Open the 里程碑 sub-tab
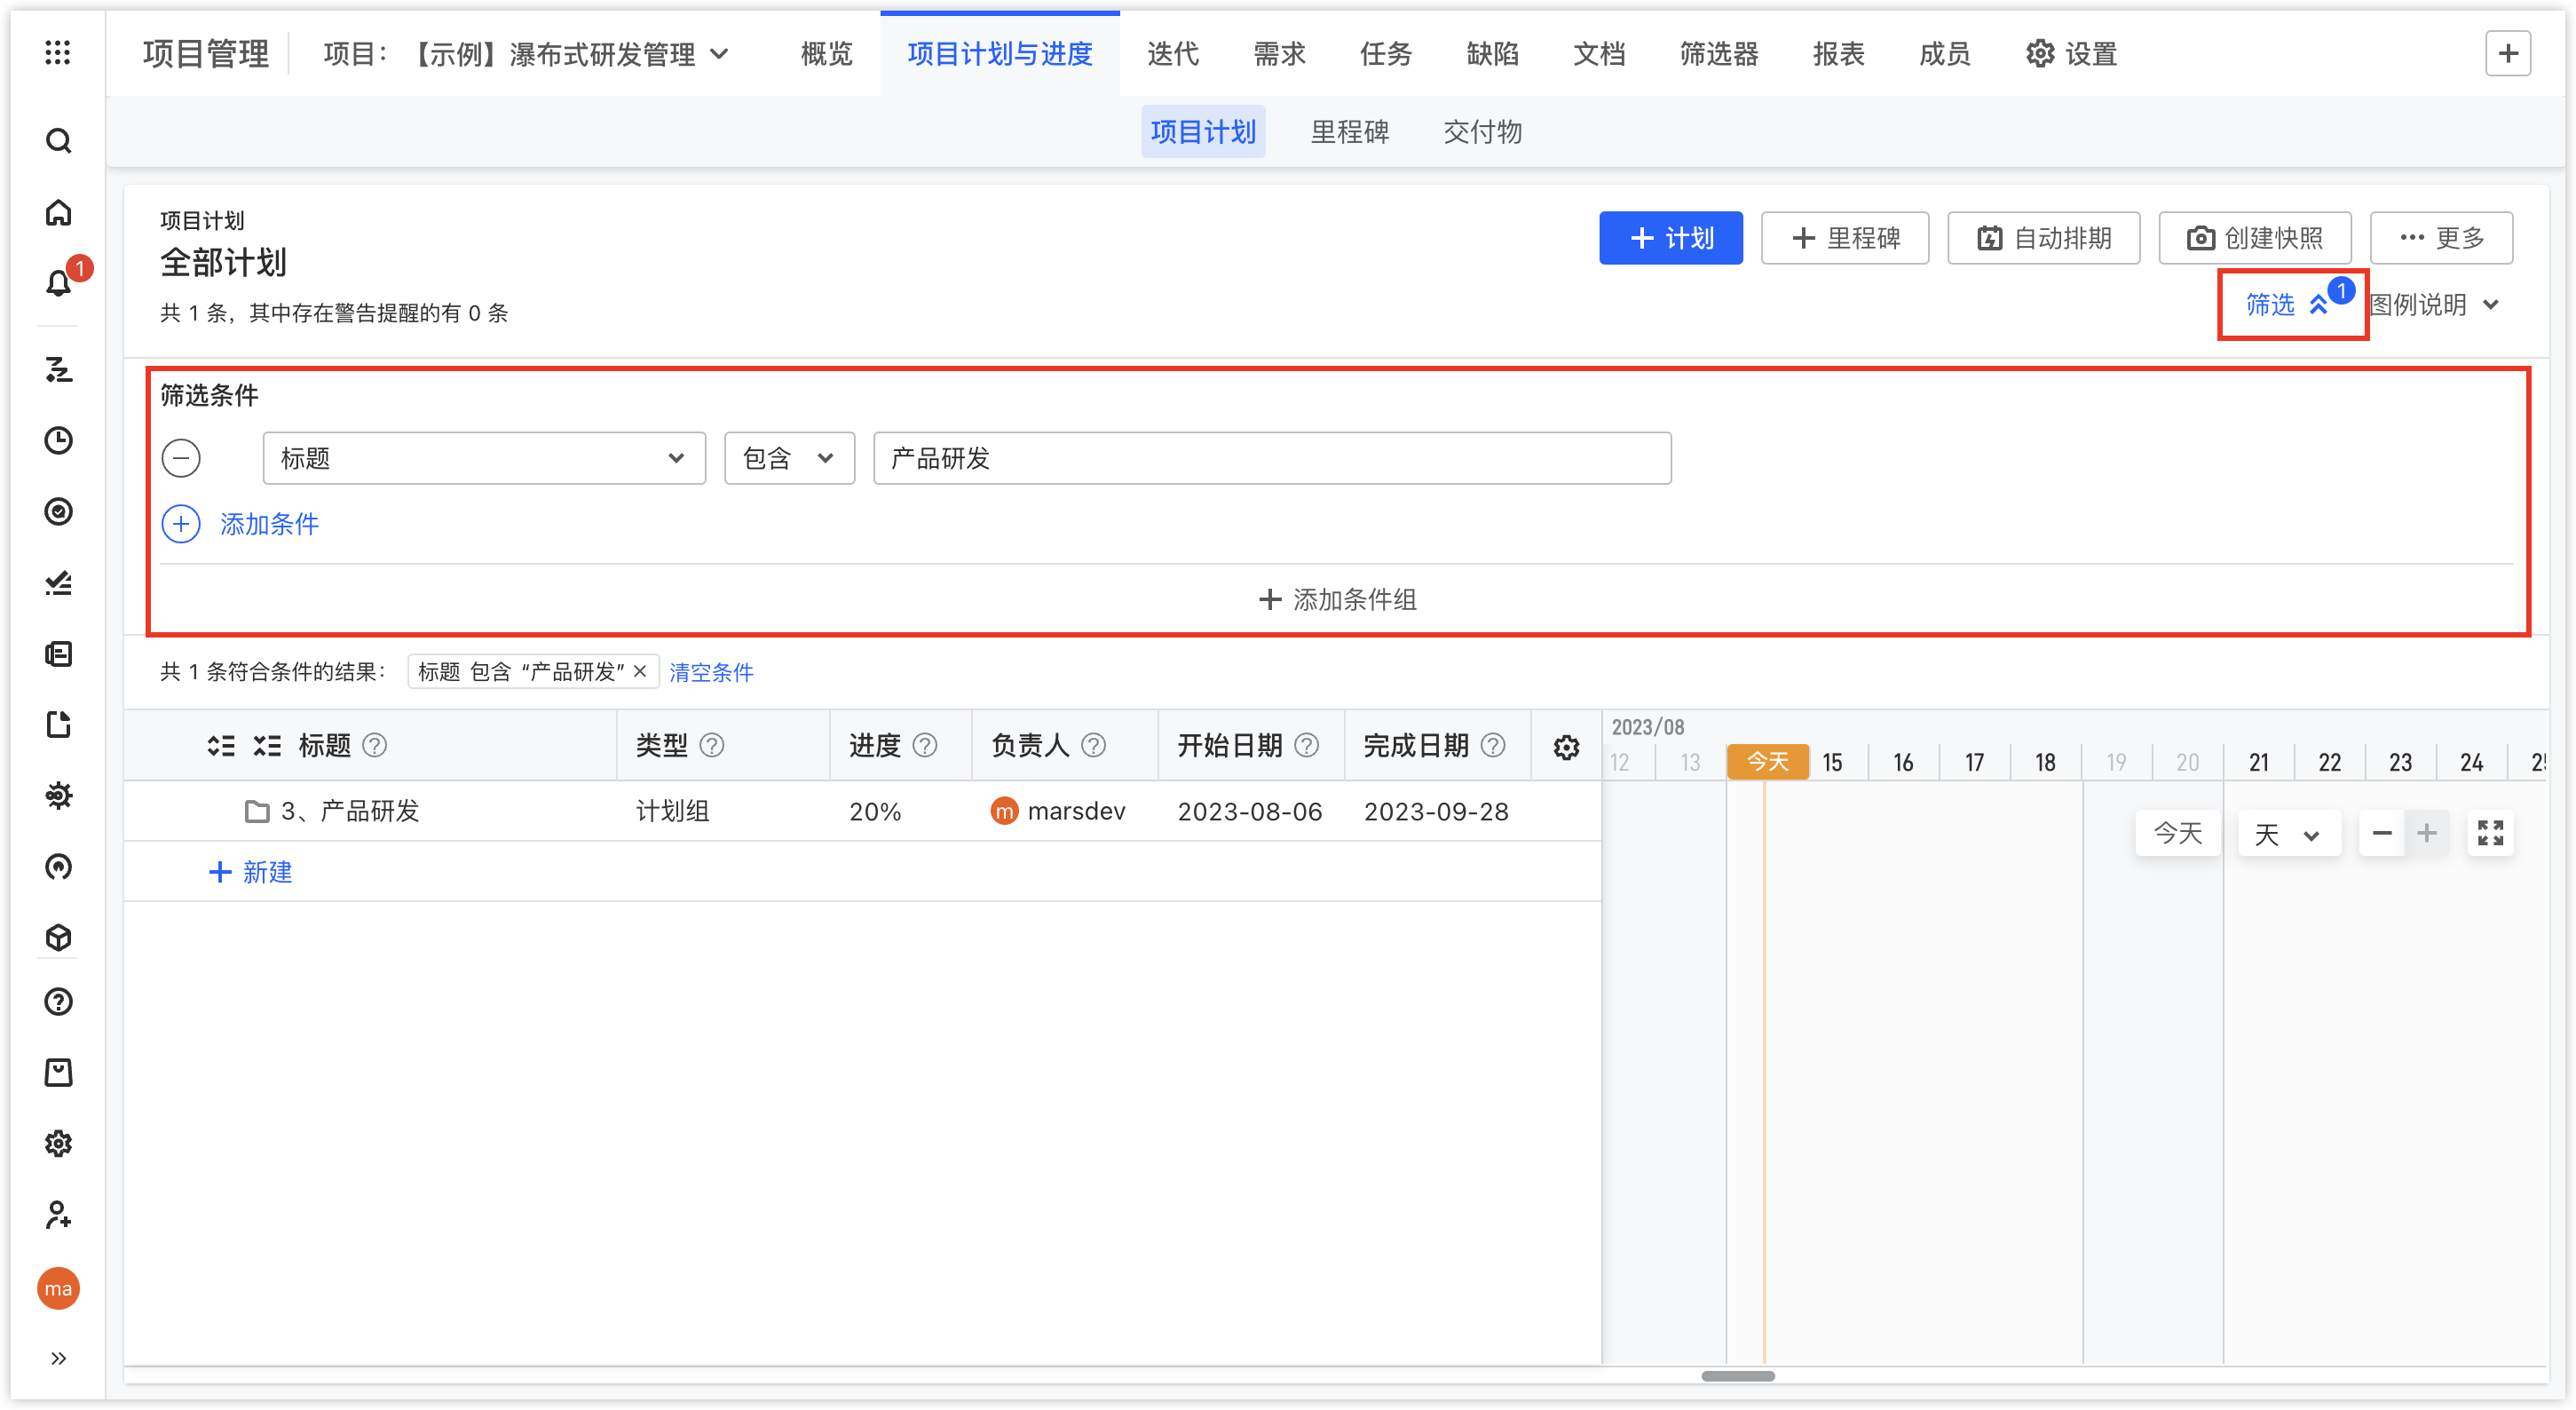Screen dimensions: 2576x1410 coord(1349,131)
